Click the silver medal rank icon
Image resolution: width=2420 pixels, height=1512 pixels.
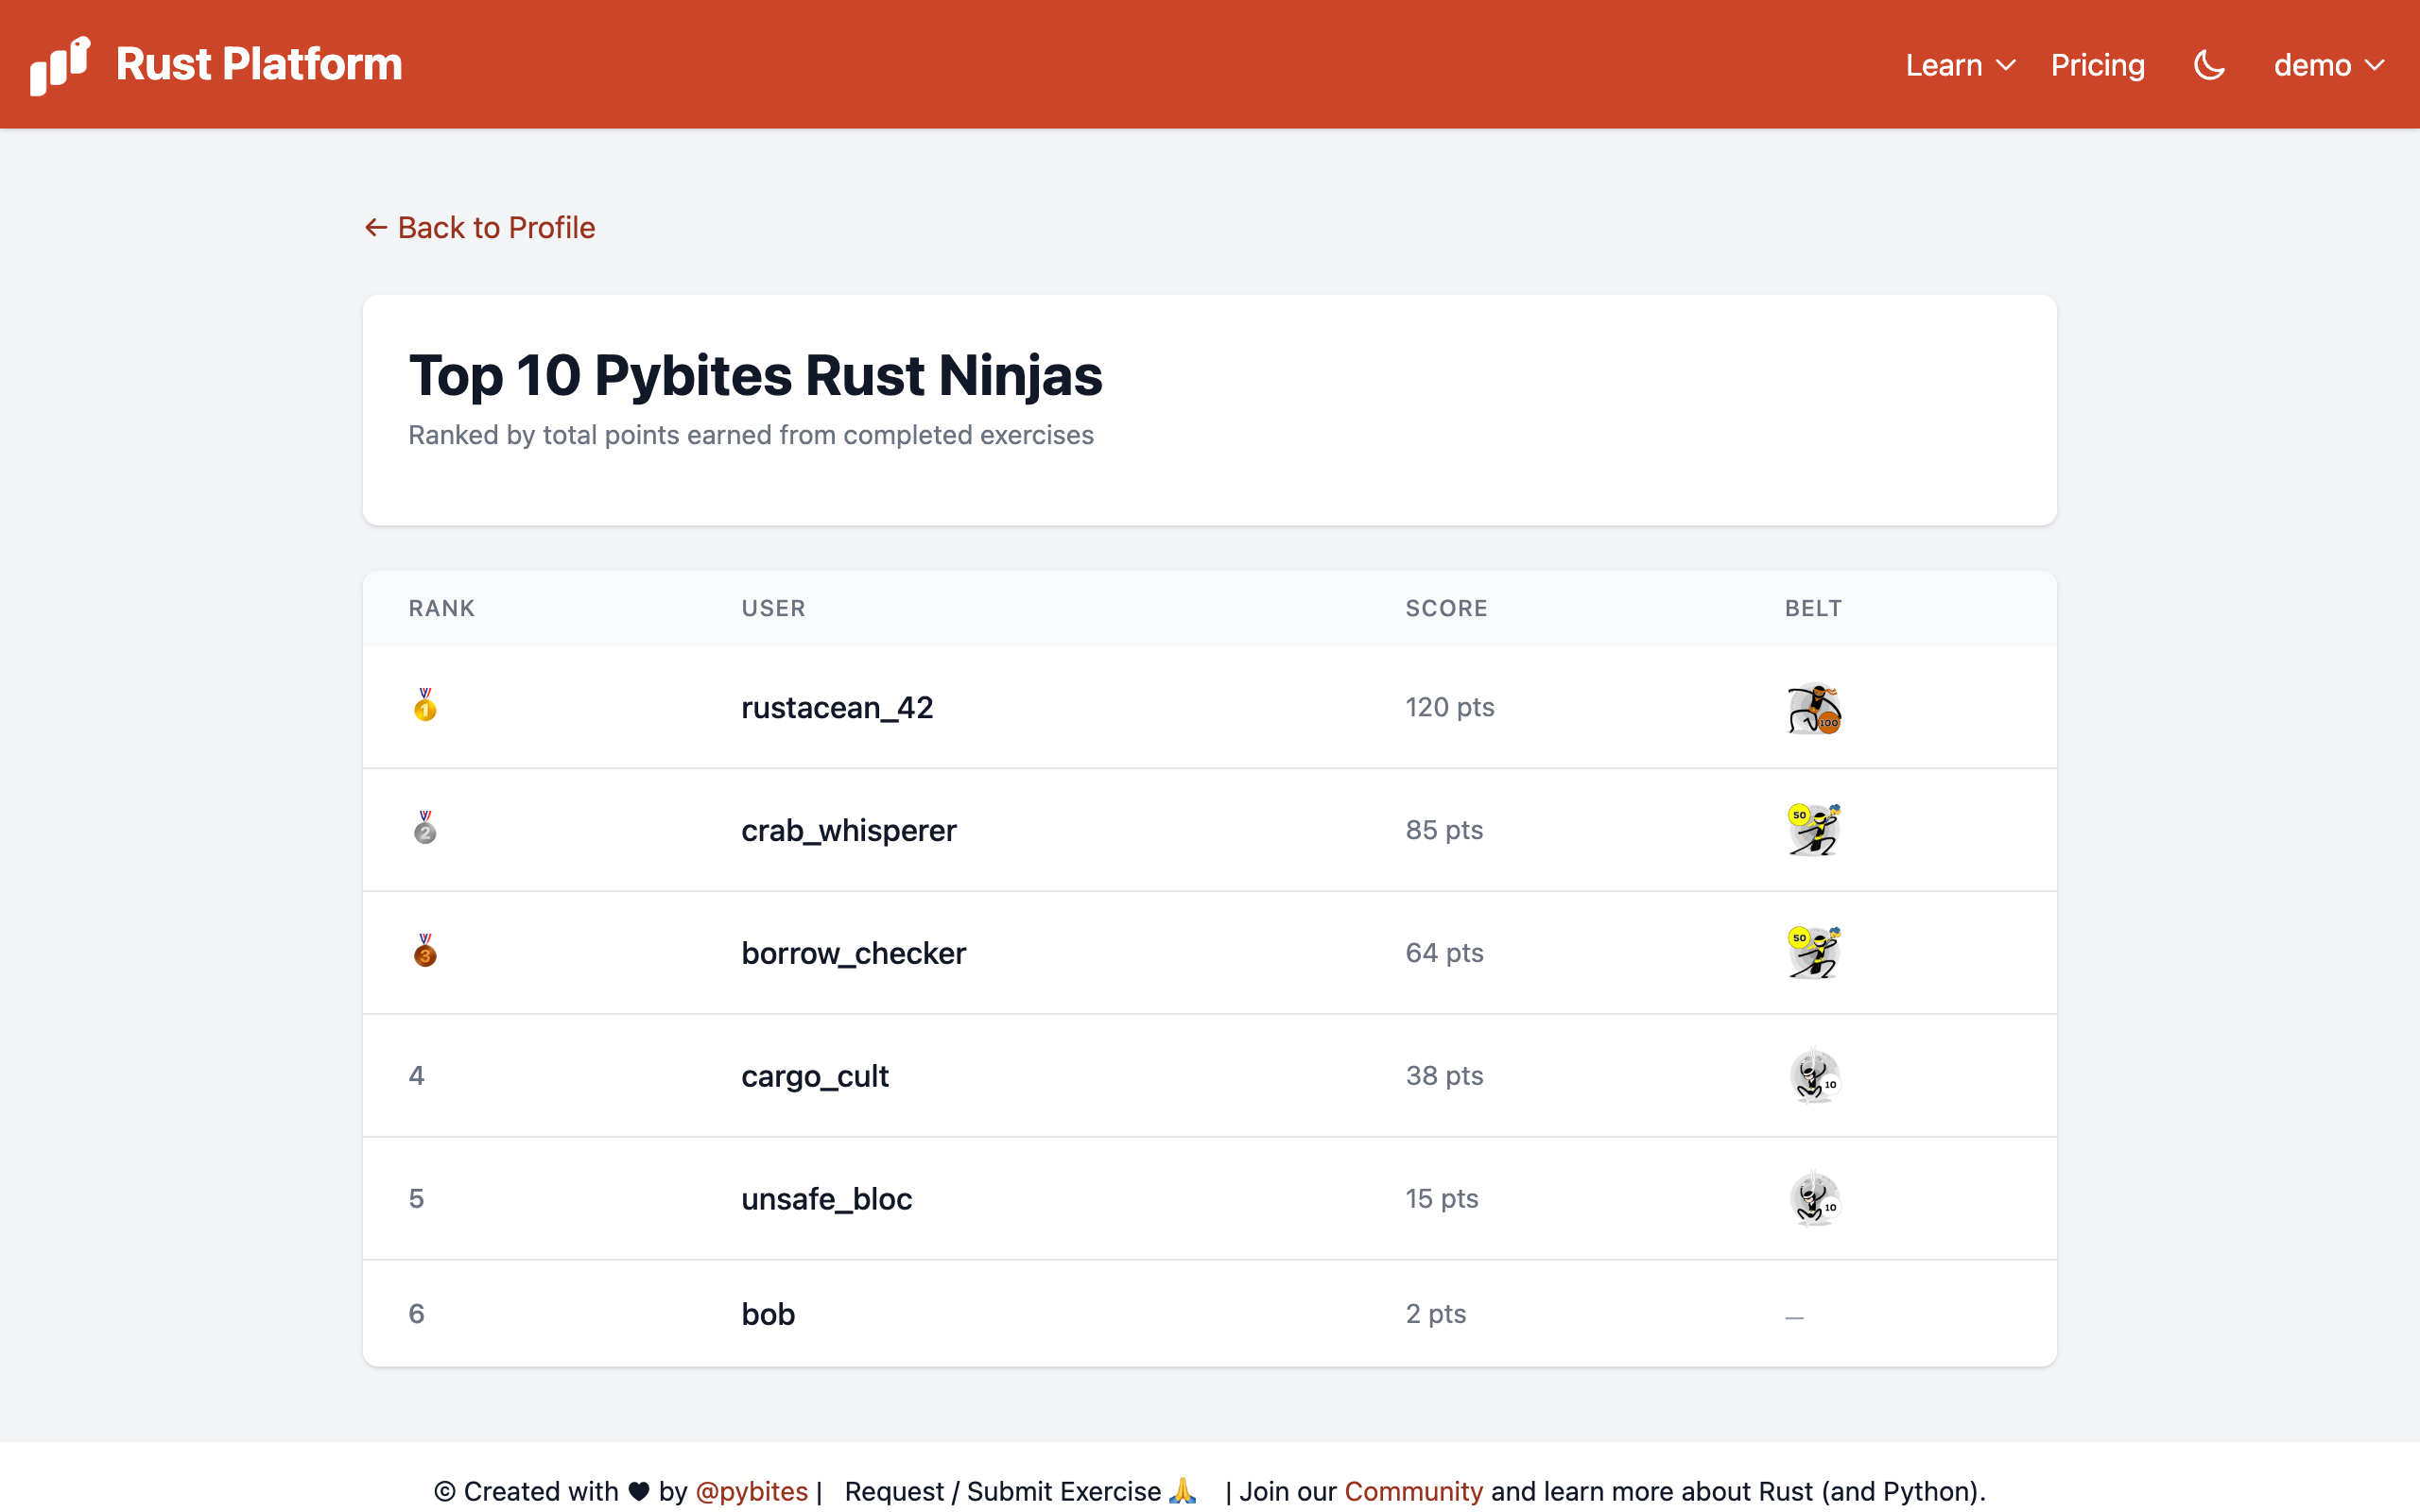(x=425, y=828)
